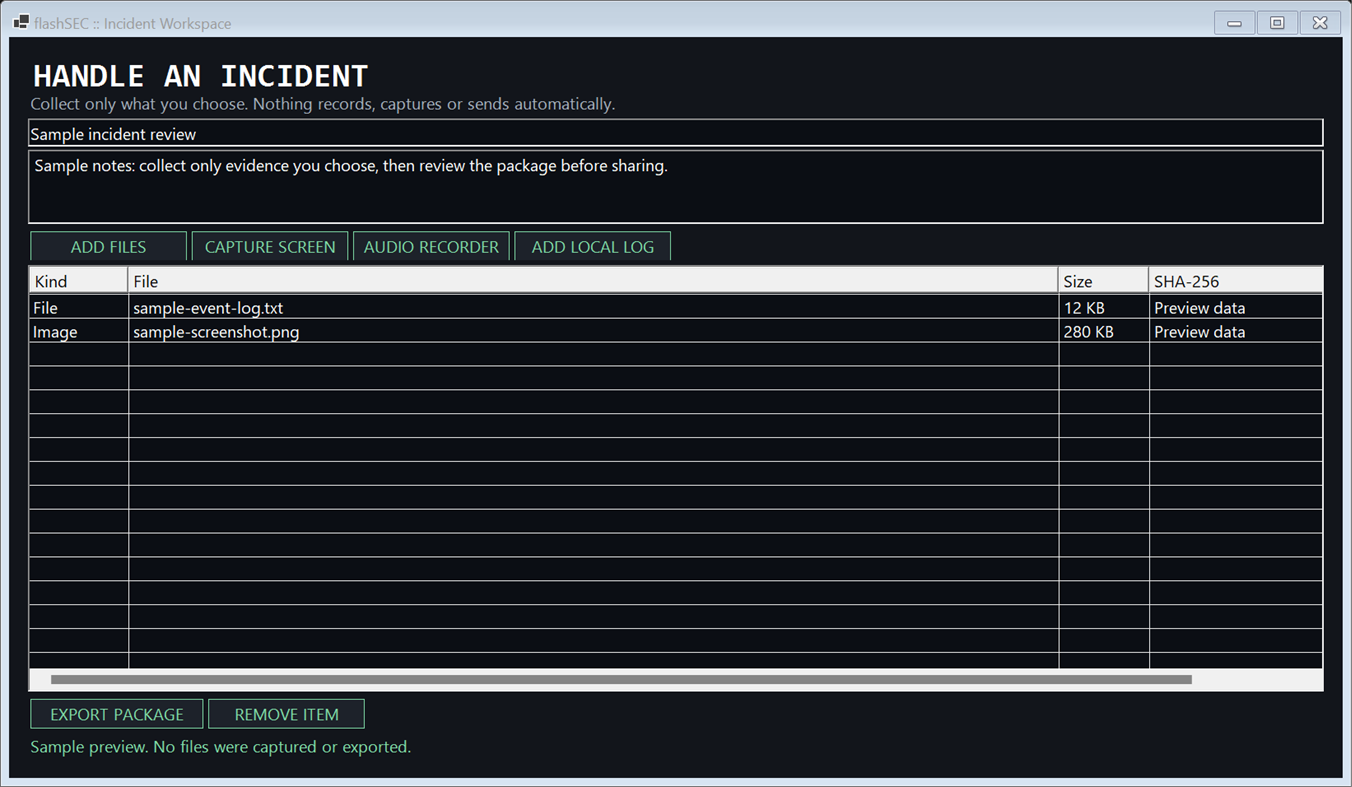Click the SHA-256 column header
This screenshot has width=1352, height=787.
click(x=1236, y=281)
